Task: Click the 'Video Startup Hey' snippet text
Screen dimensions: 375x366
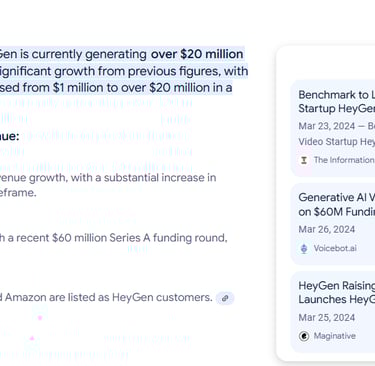Action: point(337,142)
